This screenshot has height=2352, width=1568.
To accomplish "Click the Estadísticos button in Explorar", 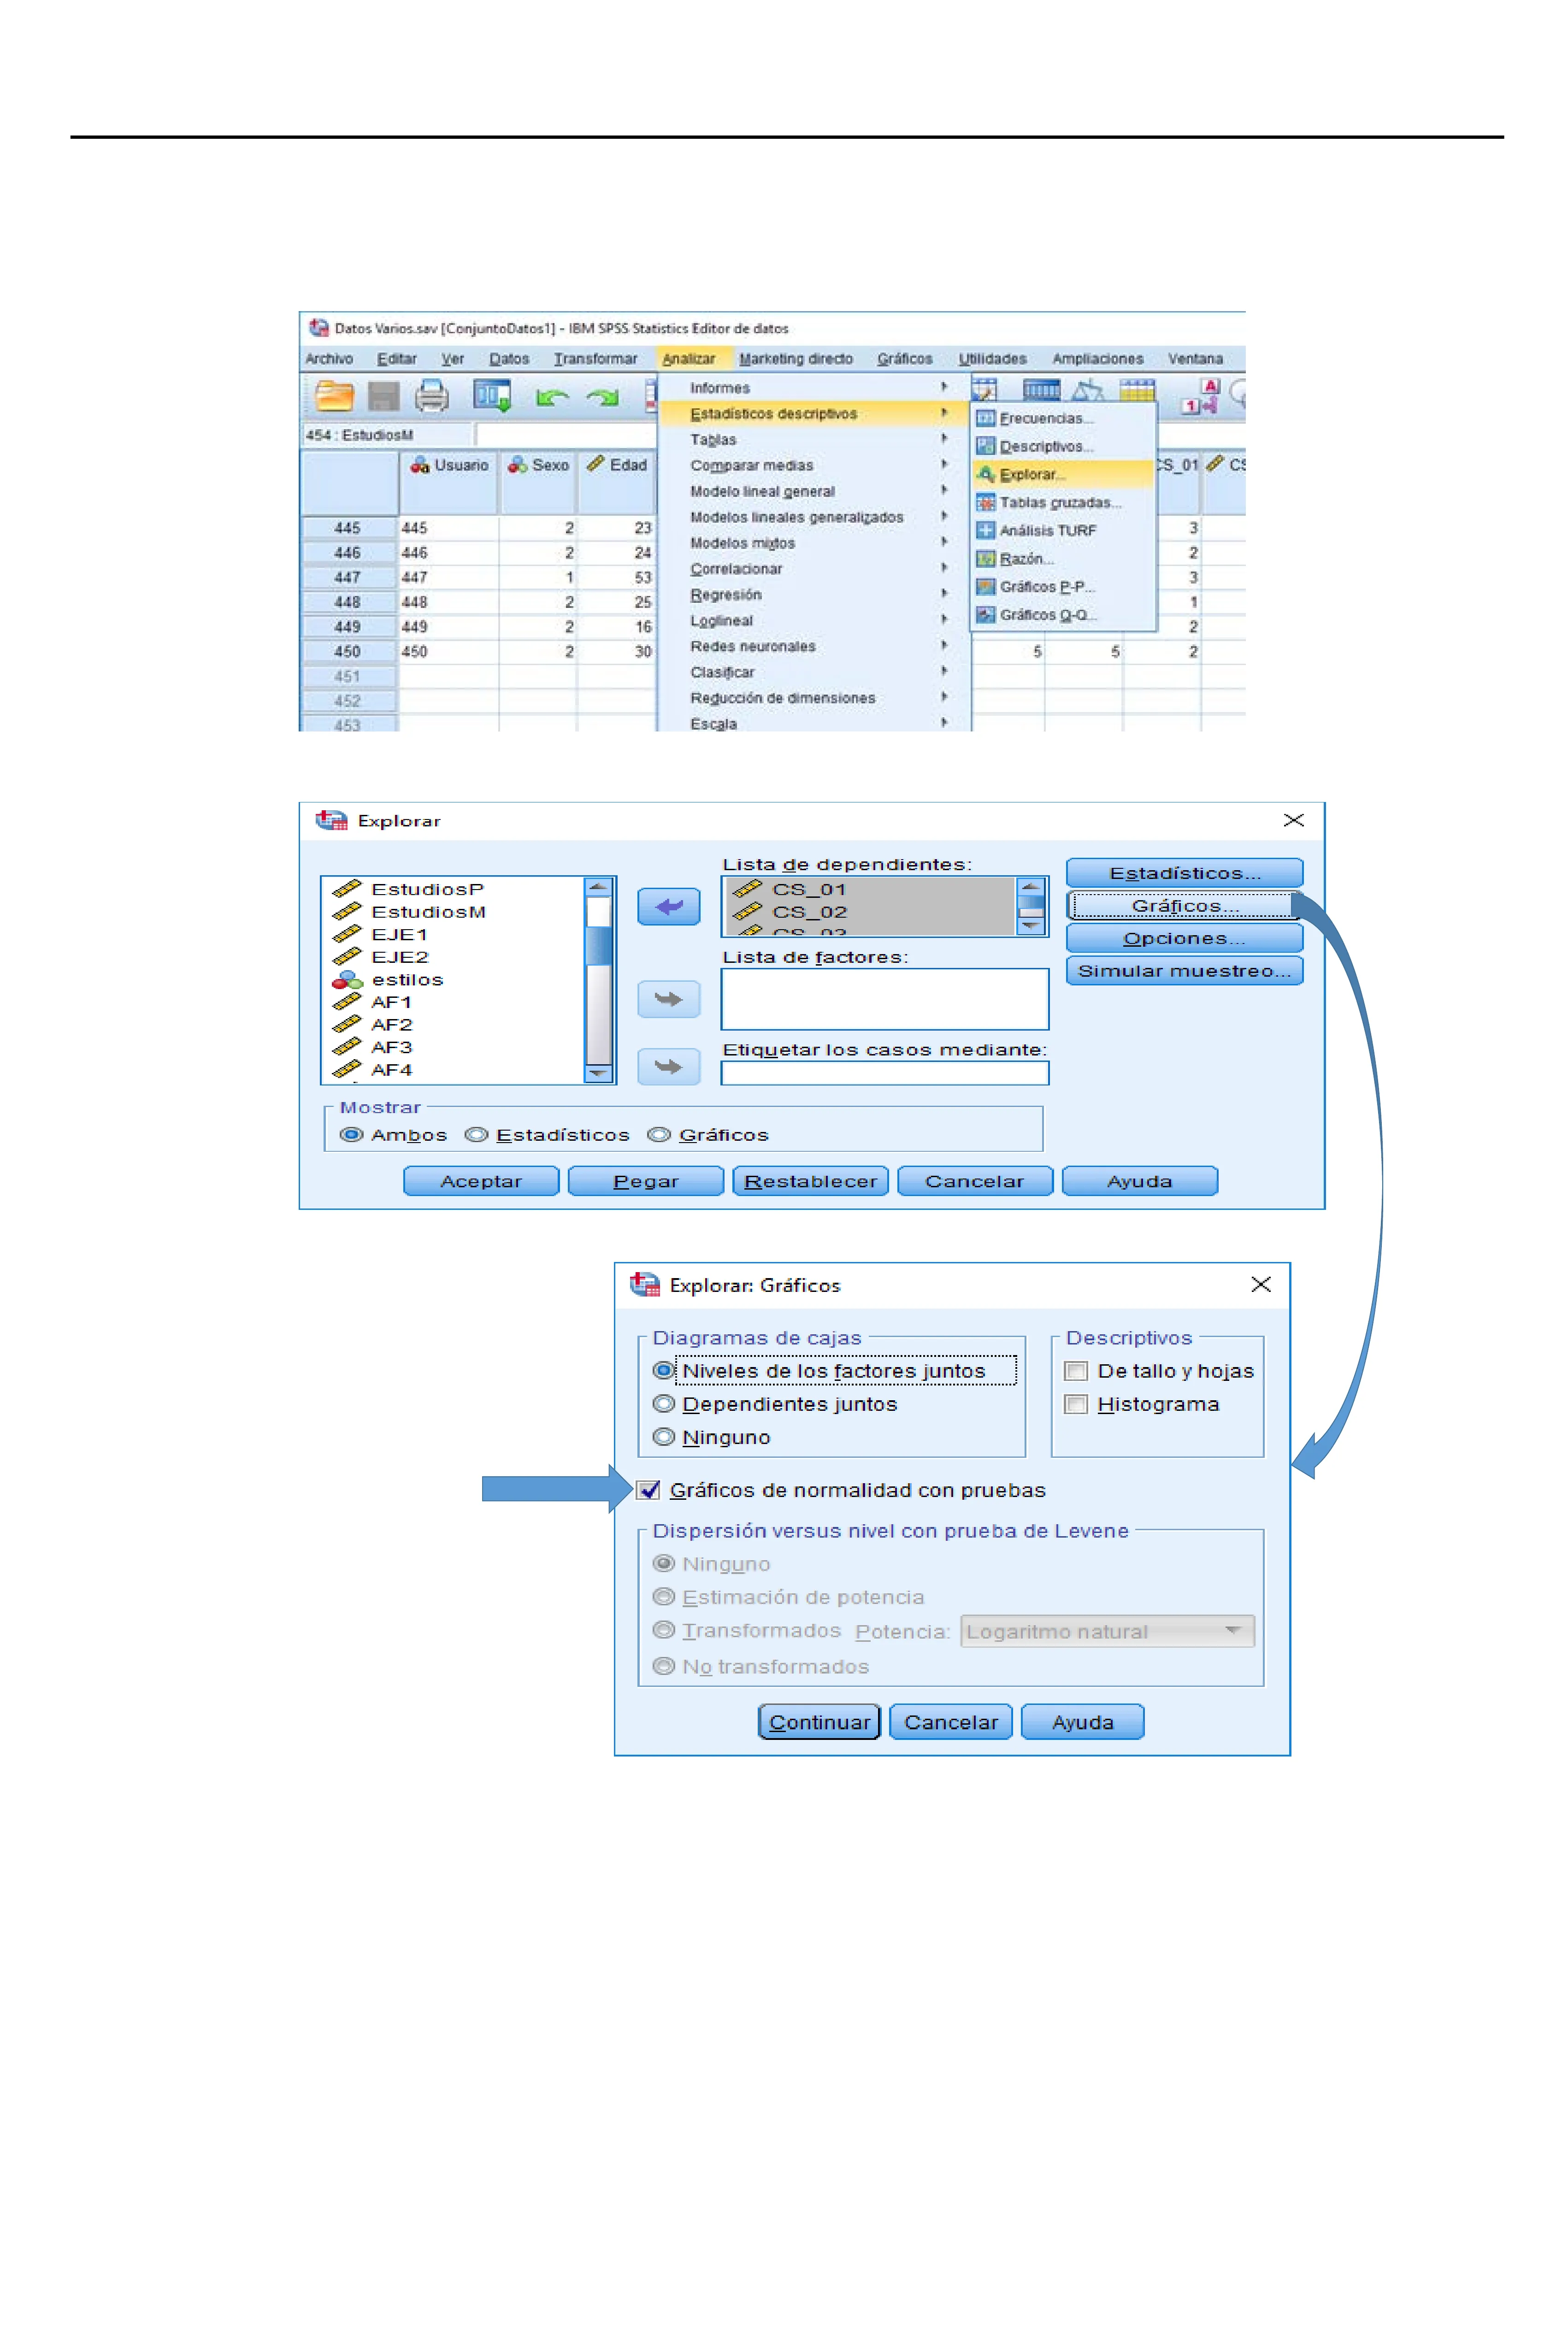I will [x=1184, y=873].
